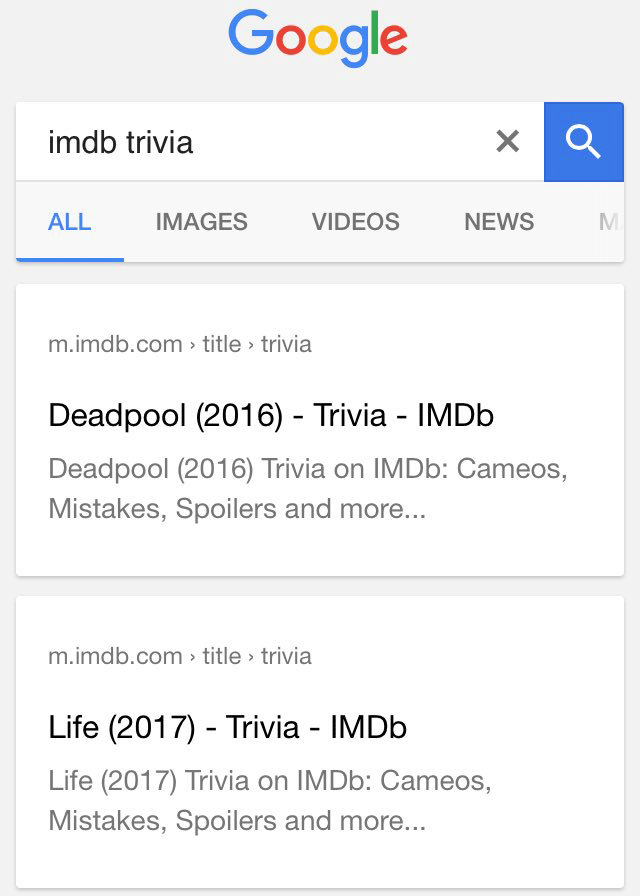Click m.imdb.com above the Life result
The width and height of the screenshot is (640, 896).
115,656
